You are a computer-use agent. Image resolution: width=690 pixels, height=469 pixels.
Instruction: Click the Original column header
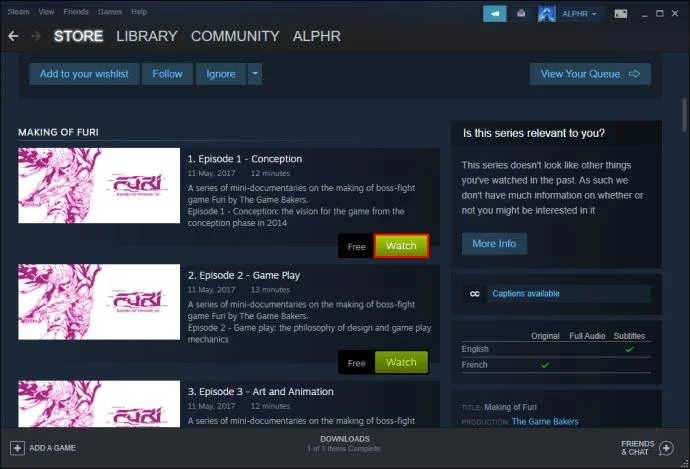(x=545, y=336)
